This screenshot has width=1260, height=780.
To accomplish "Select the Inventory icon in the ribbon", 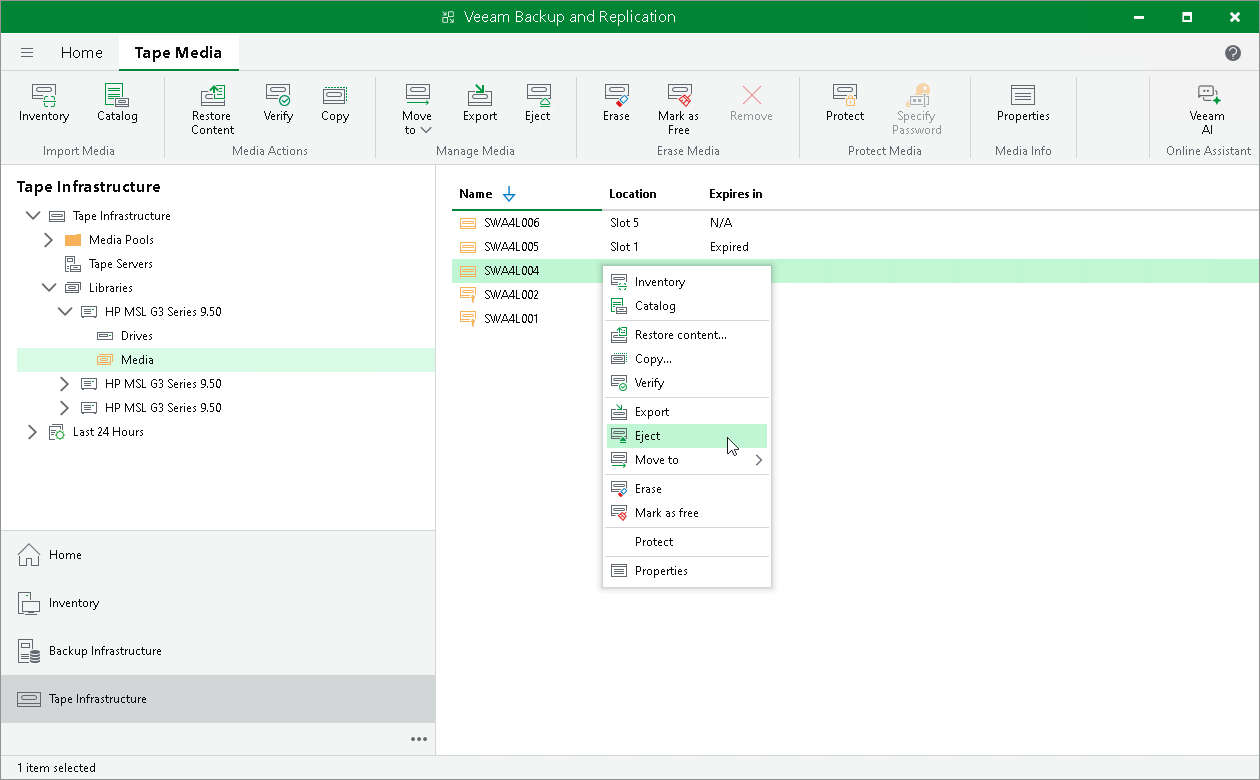I will point(44,105).
